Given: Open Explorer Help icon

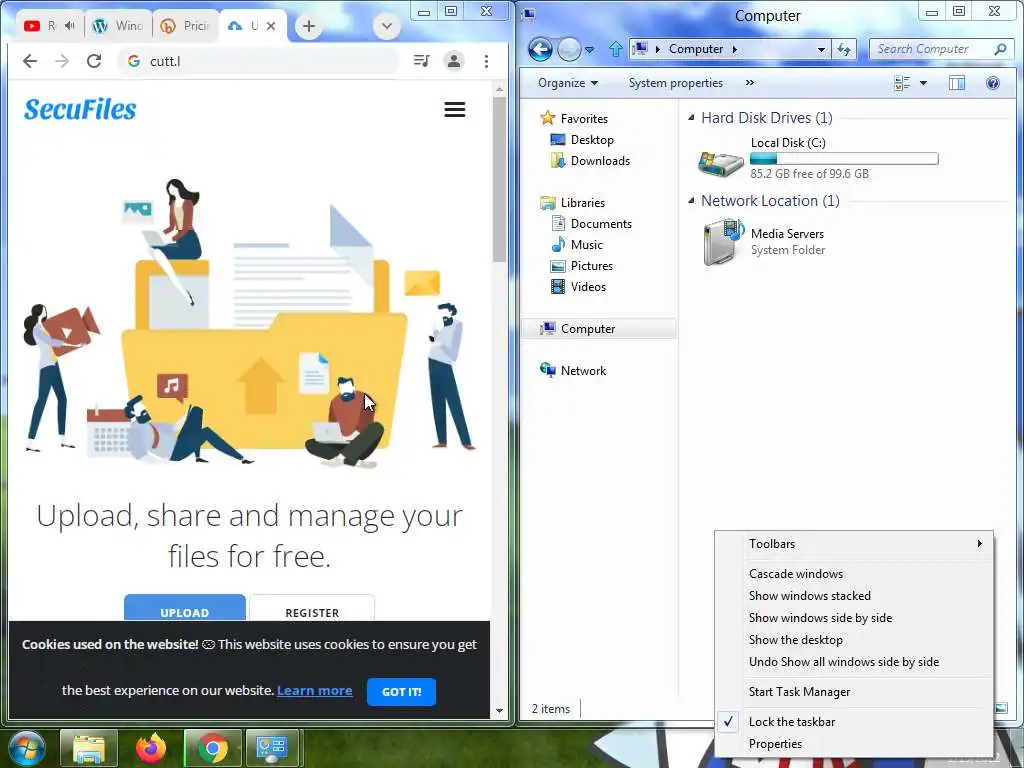Looking at the screenshot, I should pos(993,83).
